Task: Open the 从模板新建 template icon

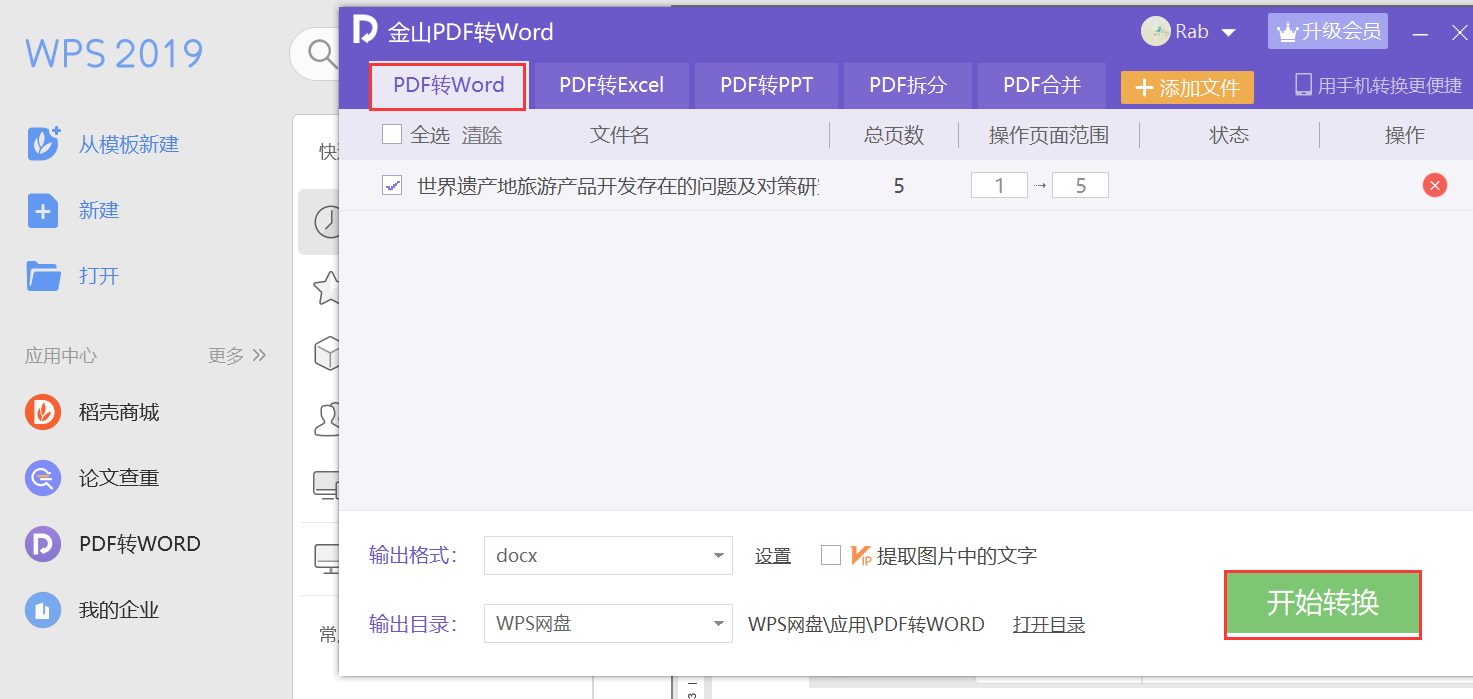Action: coord(43,144)
